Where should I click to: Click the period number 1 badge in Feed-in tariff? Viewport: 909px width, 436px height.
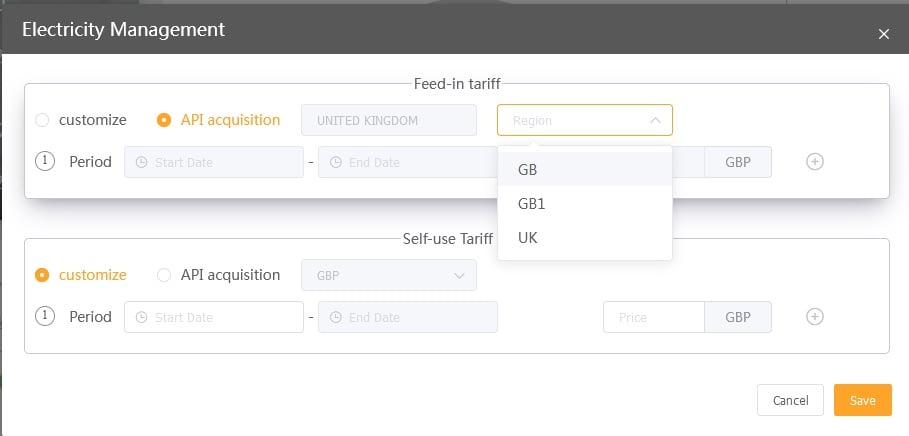point(45,161)
